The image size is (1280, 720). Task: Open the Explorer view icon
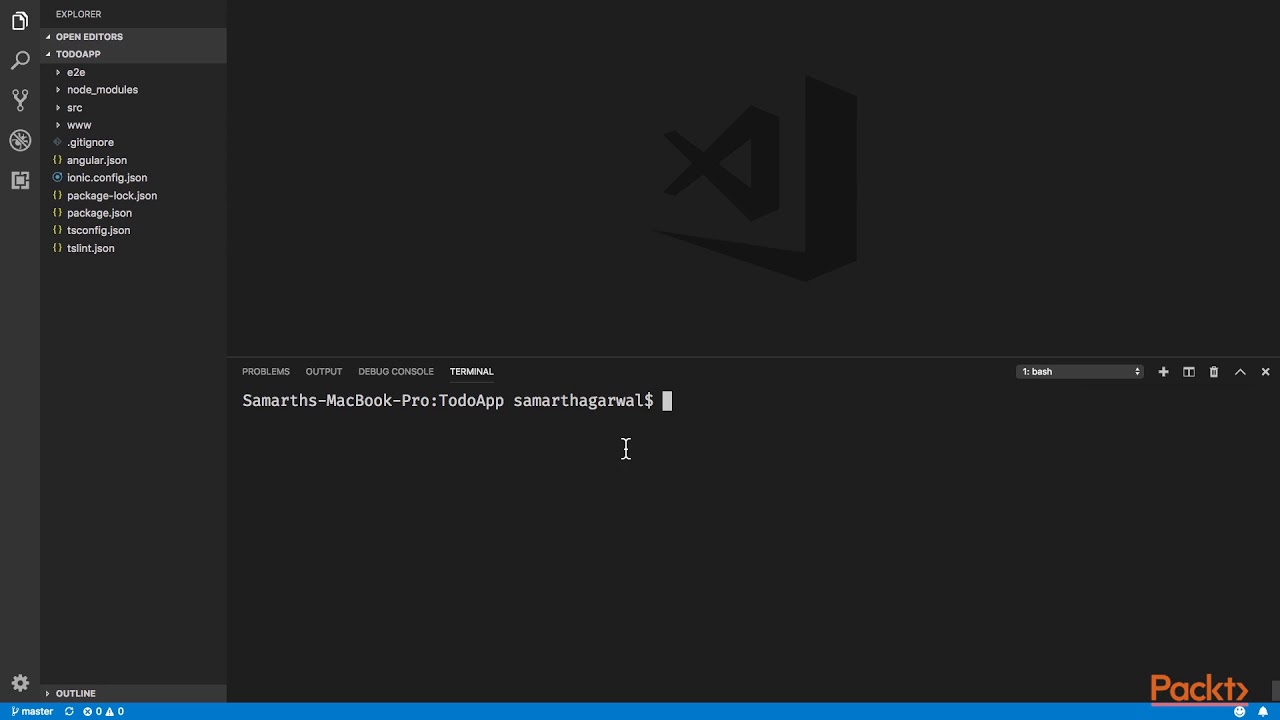[x=20, y=21]
